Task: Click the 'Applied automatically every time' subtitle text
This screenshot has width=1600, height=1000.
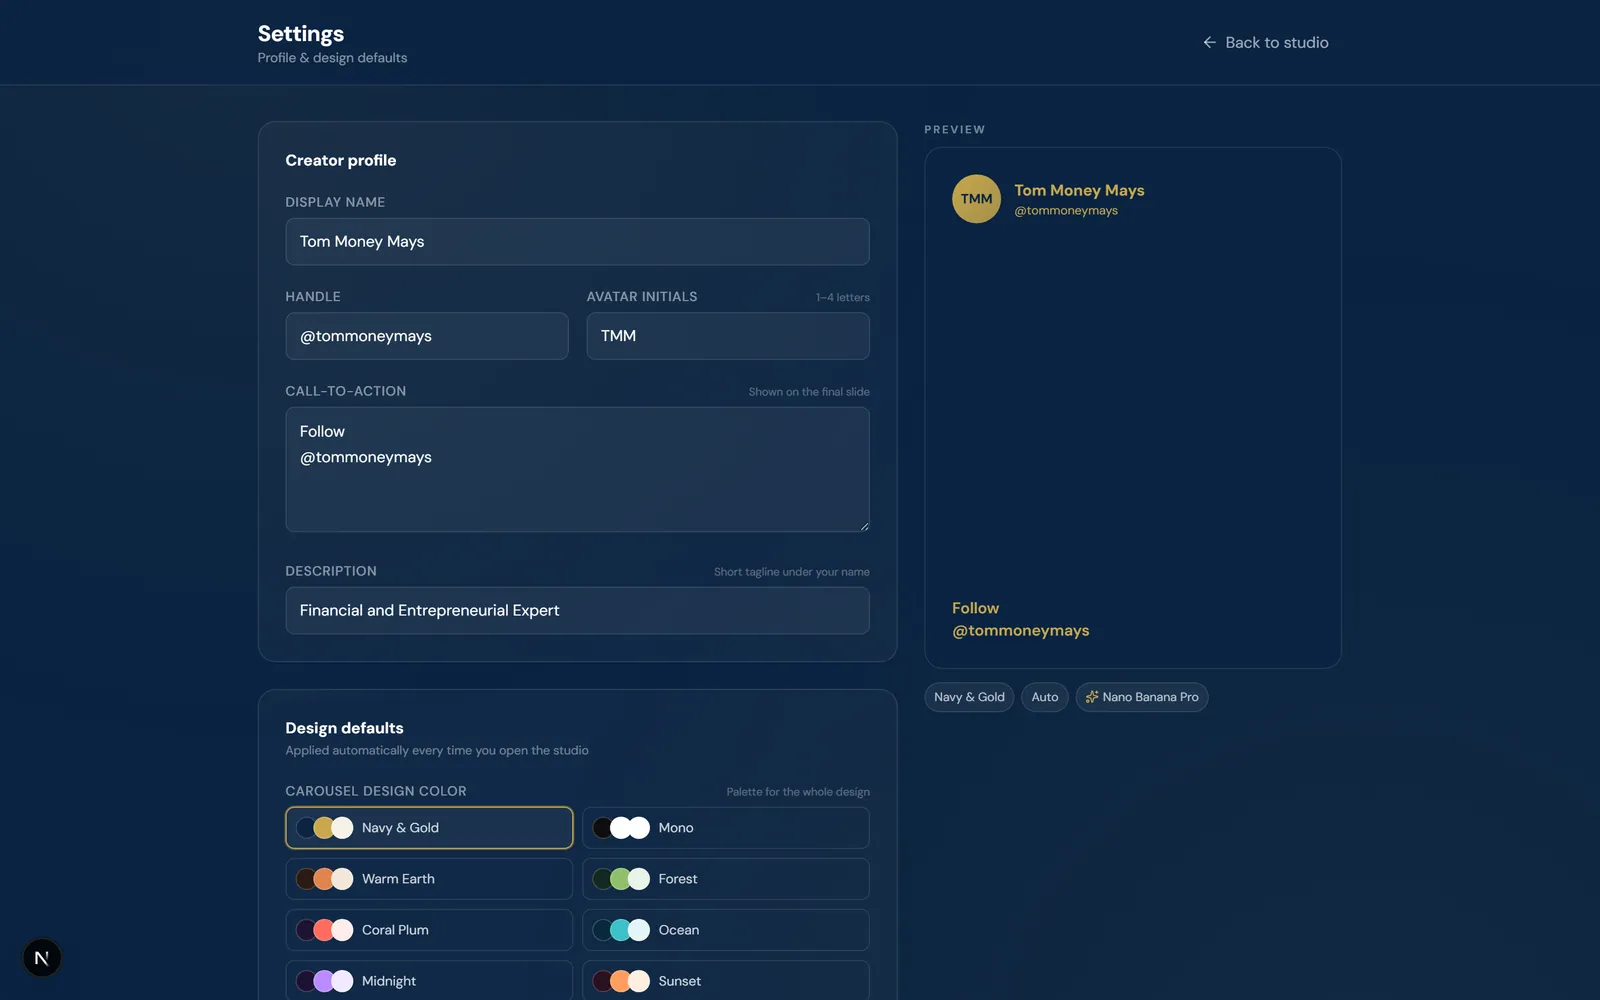Action: (x=437, y=751)
